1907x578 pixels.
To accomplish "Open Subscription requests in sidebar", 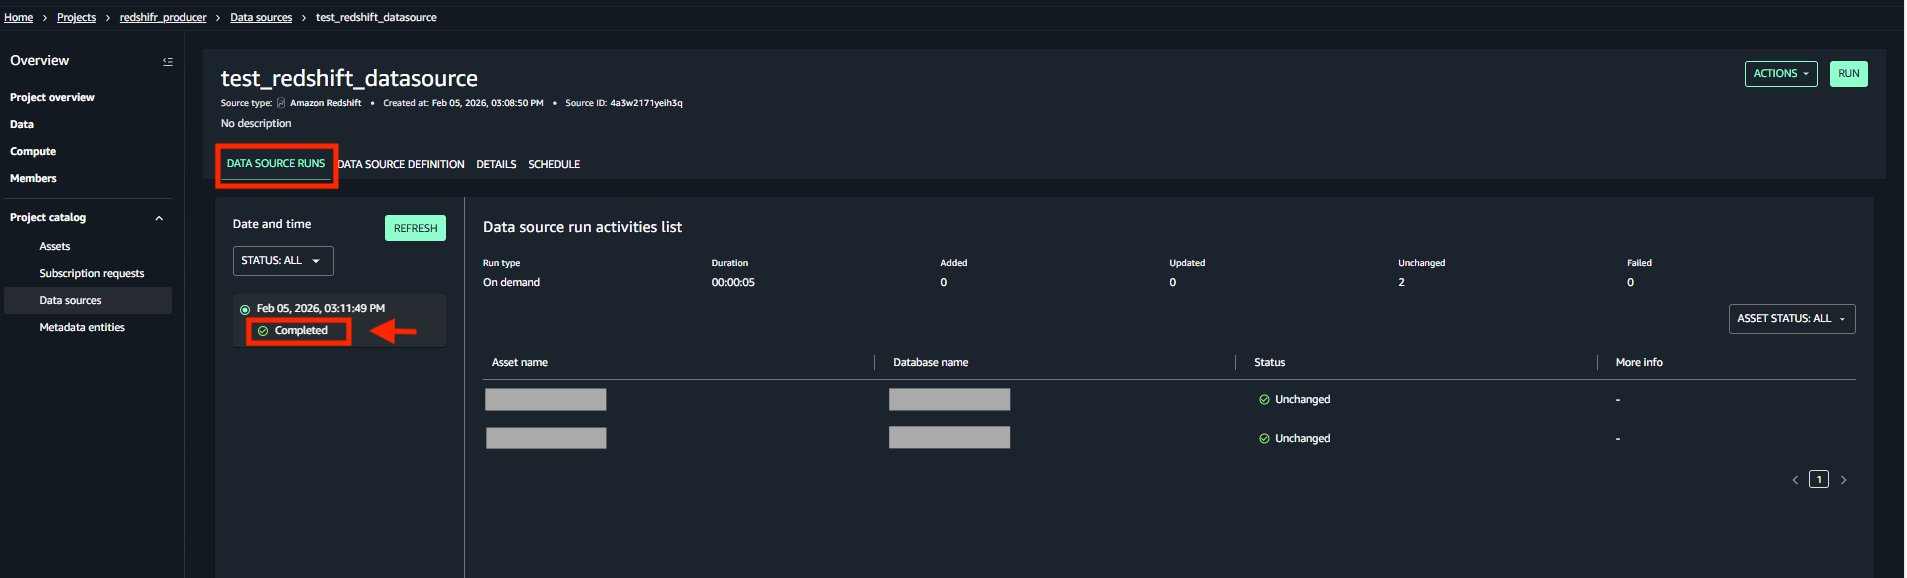I will pyautogui.click(x=91, y=273).
